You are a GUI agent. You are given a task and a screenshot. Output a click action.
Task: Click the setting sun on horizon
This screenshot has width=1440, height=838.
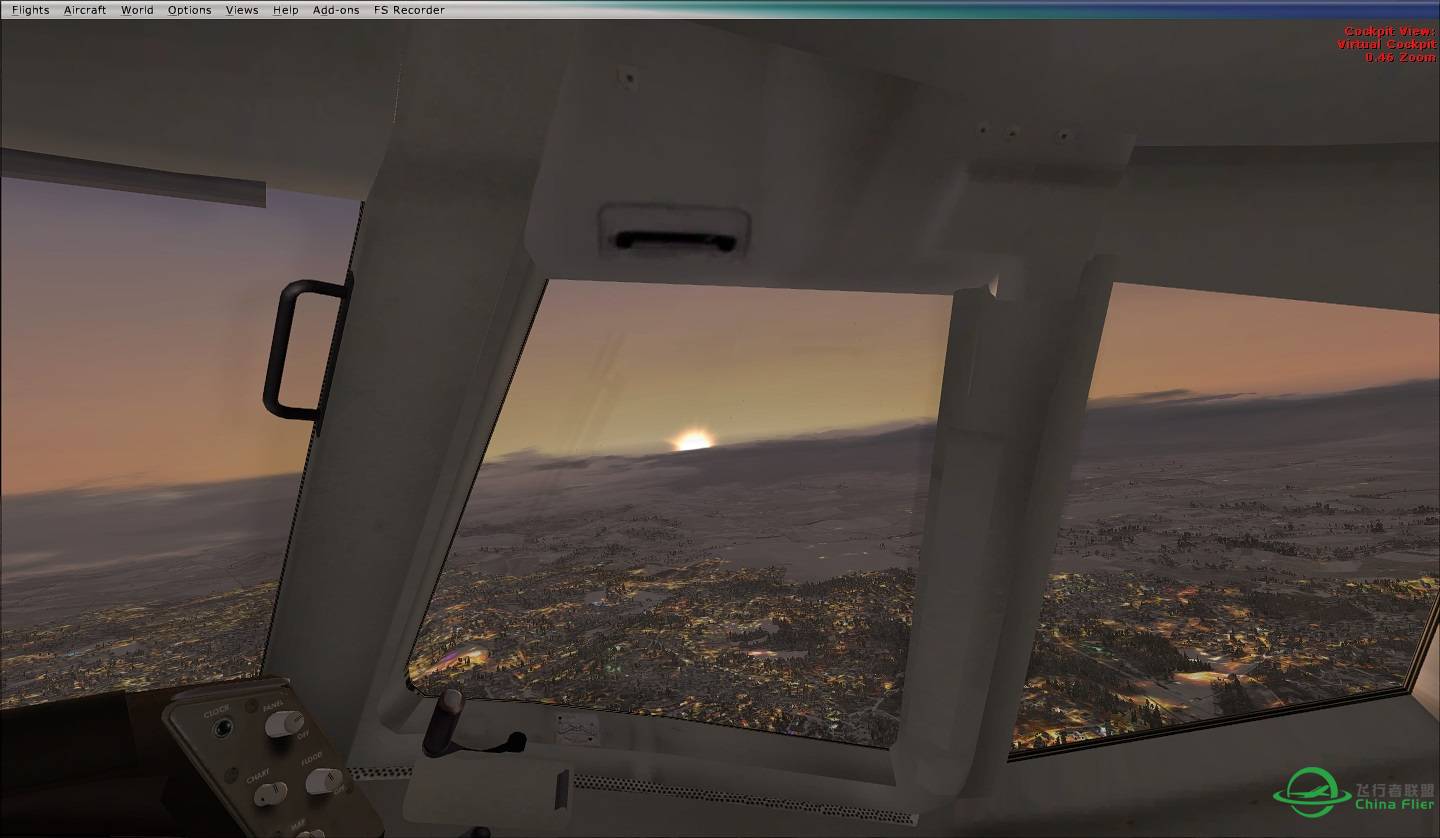[692, 440]
